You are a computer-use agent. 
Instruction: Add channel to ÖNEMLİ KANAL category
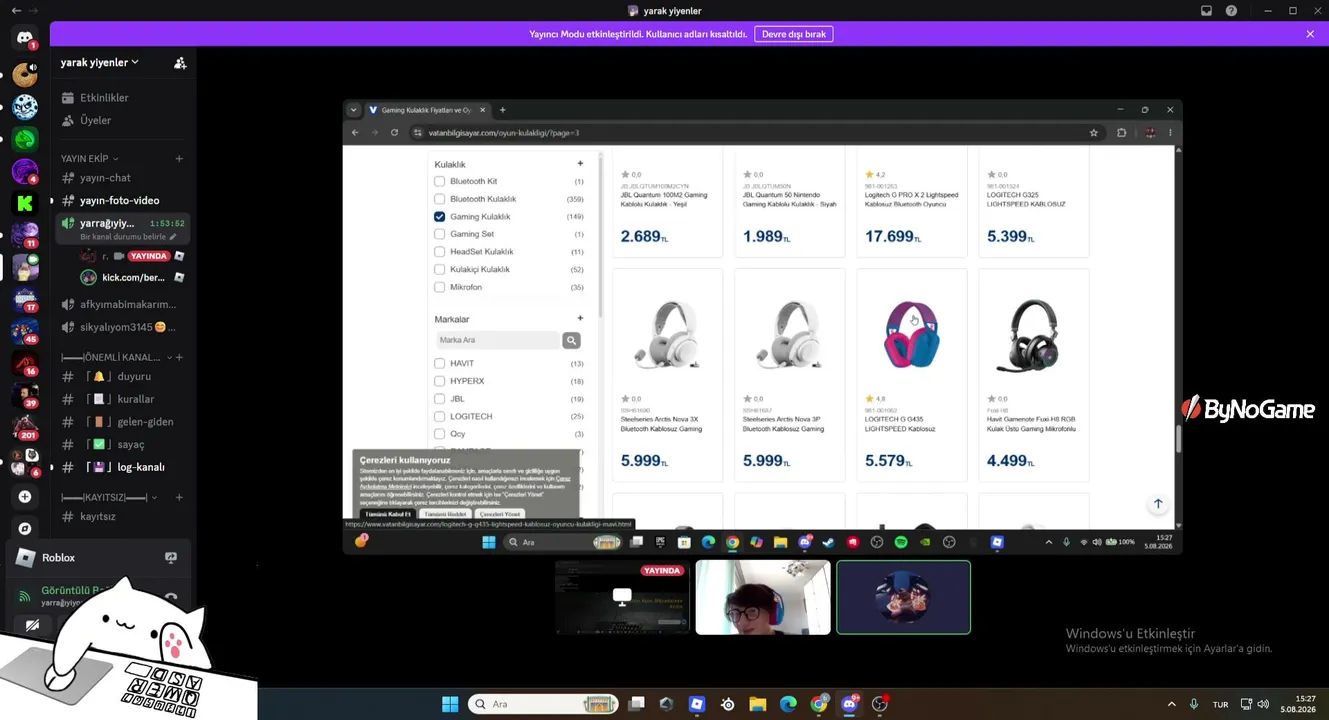pyautogui.click(x=179, y=358)
